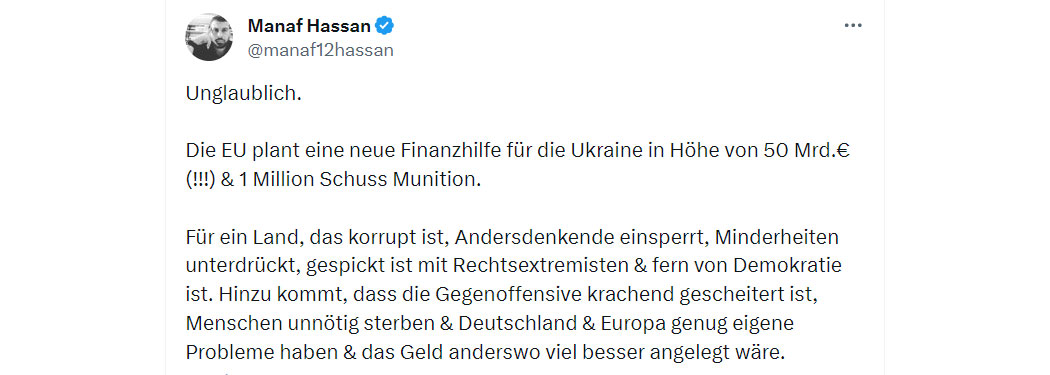Click the word "Demokratie"
This screenshot has height=375, width=1050.
788,266
